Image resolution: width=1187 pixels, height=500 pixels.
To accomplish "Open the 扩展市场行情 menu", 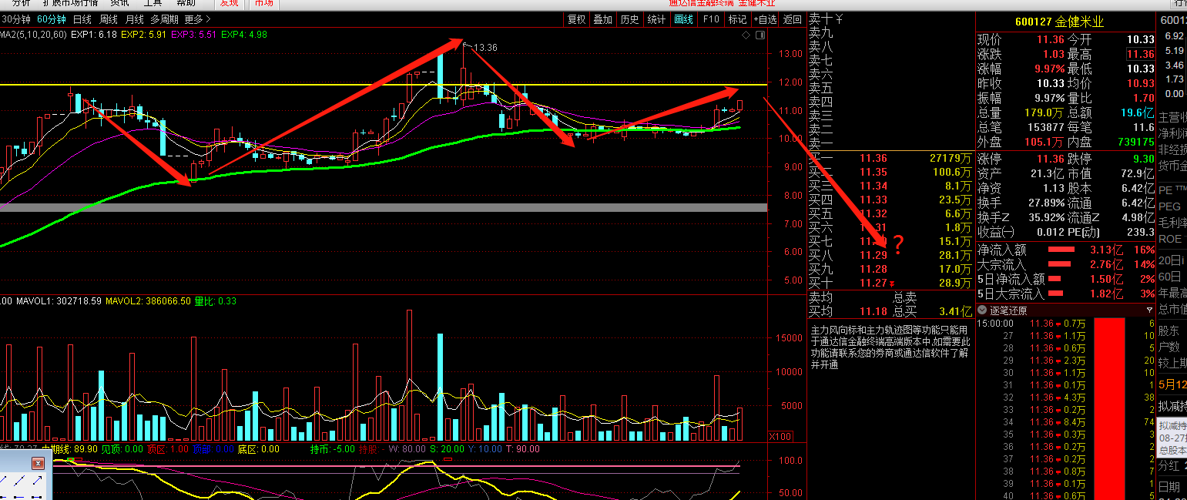I will click(70, 3).
